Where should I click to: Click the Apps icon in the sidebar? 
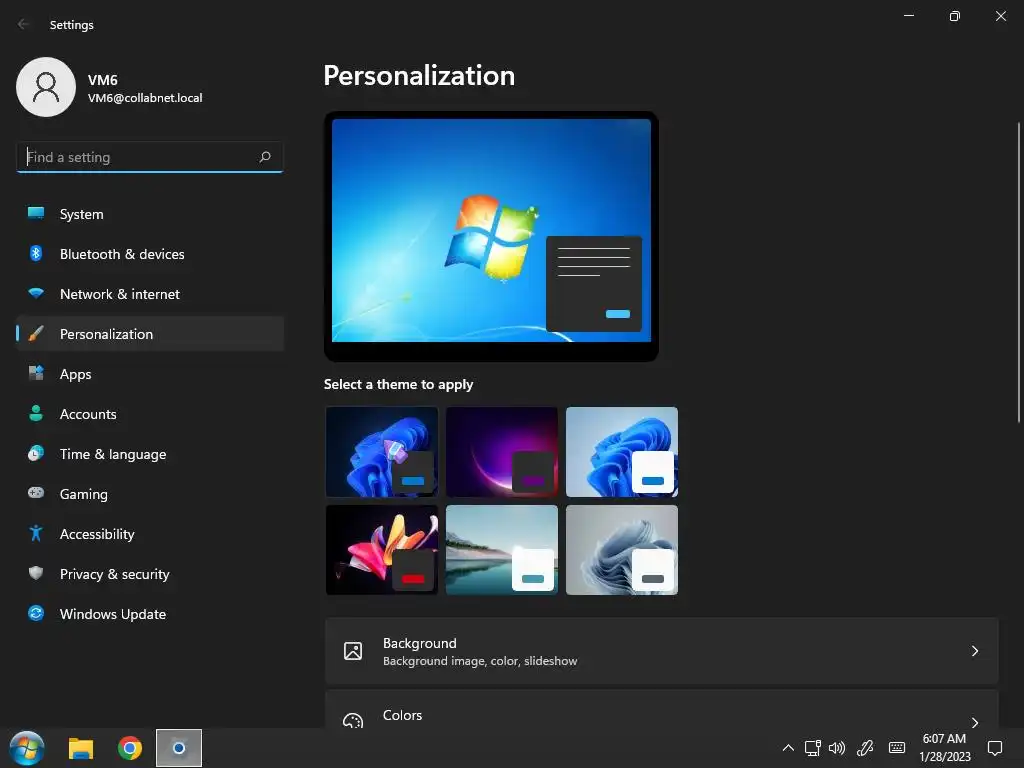(x=36, y=374)
